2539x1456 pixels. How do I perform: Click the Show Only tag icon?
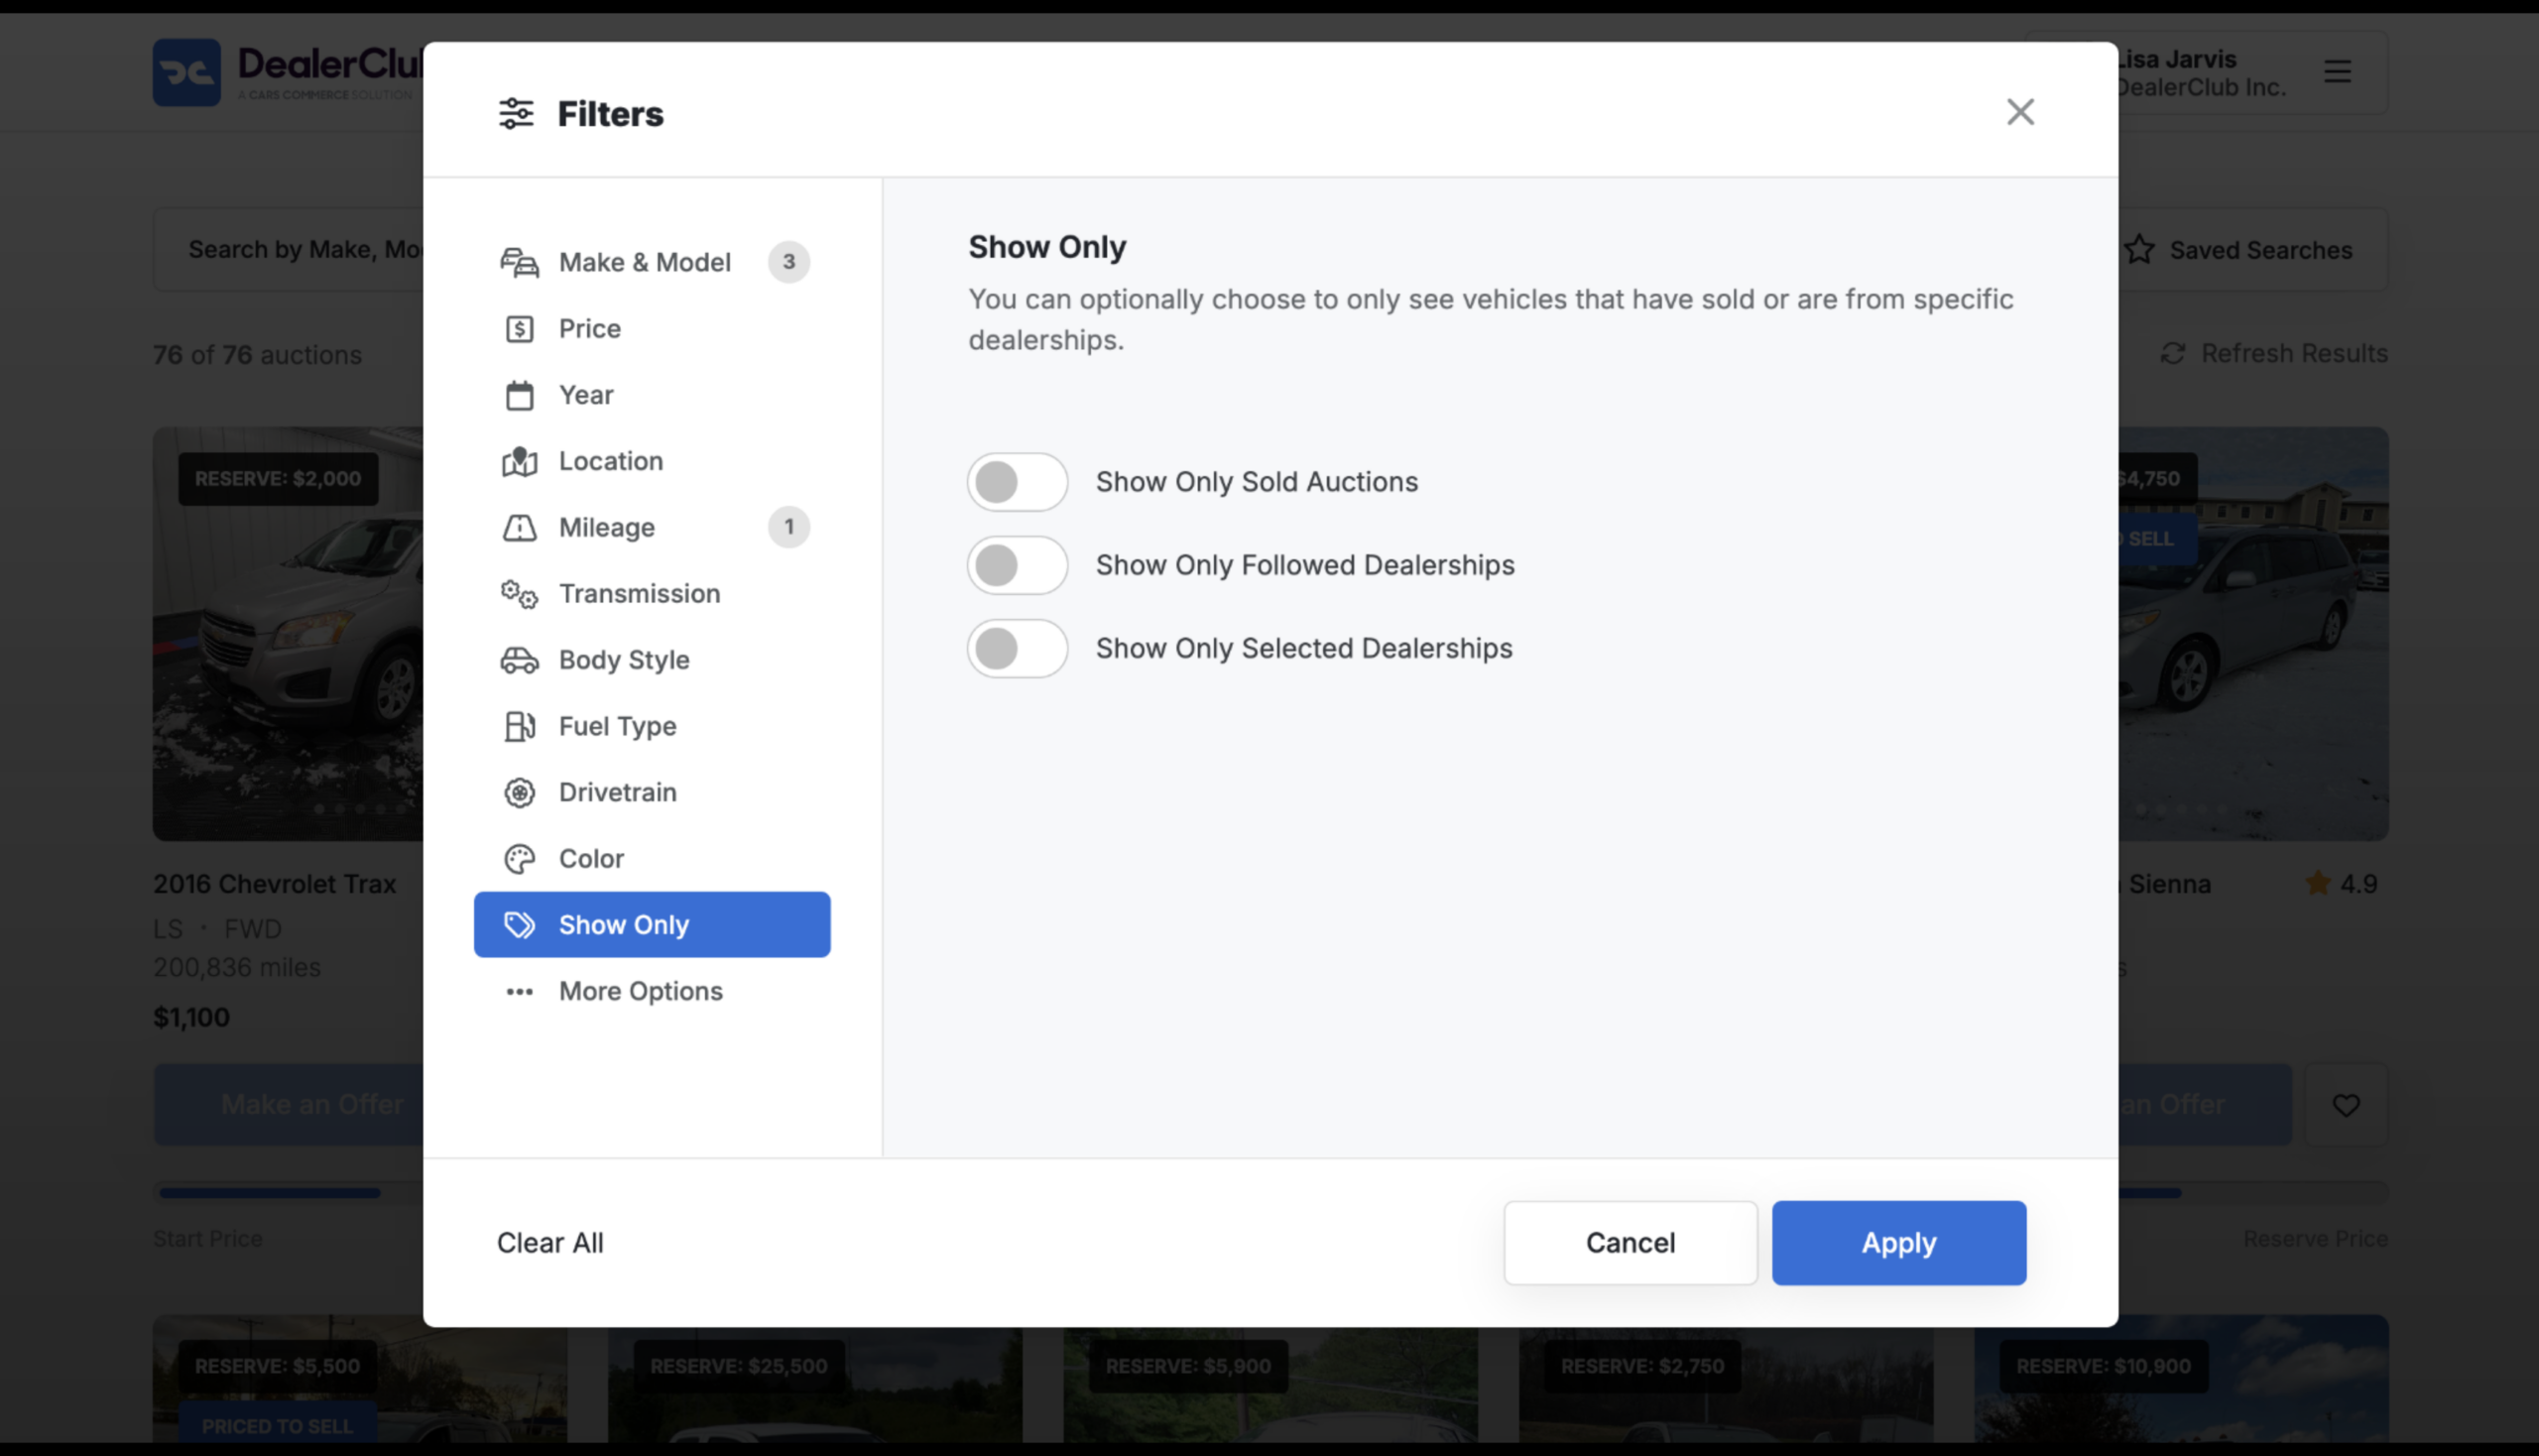click(519, 925)
